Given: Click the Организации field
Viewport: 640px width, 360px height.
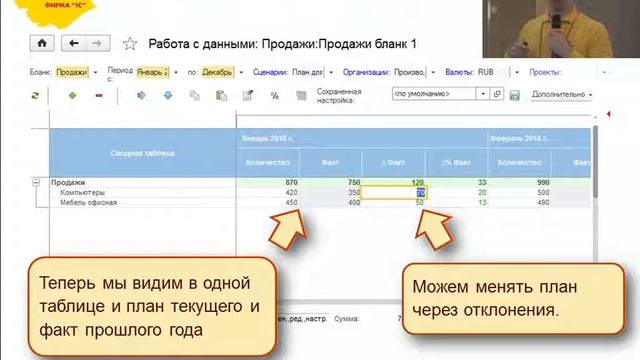Looking at the screenshot, I should tap(409, 72).
